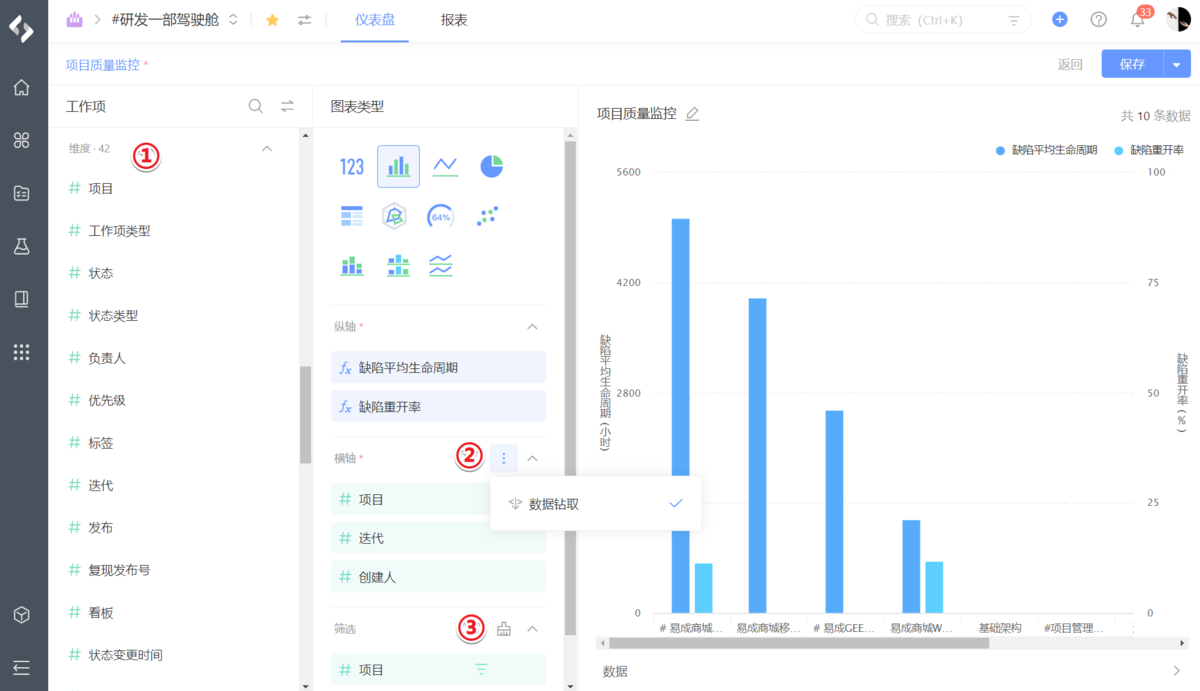Click the 保存 button
1200x691 pixels.
point(1132,64)
